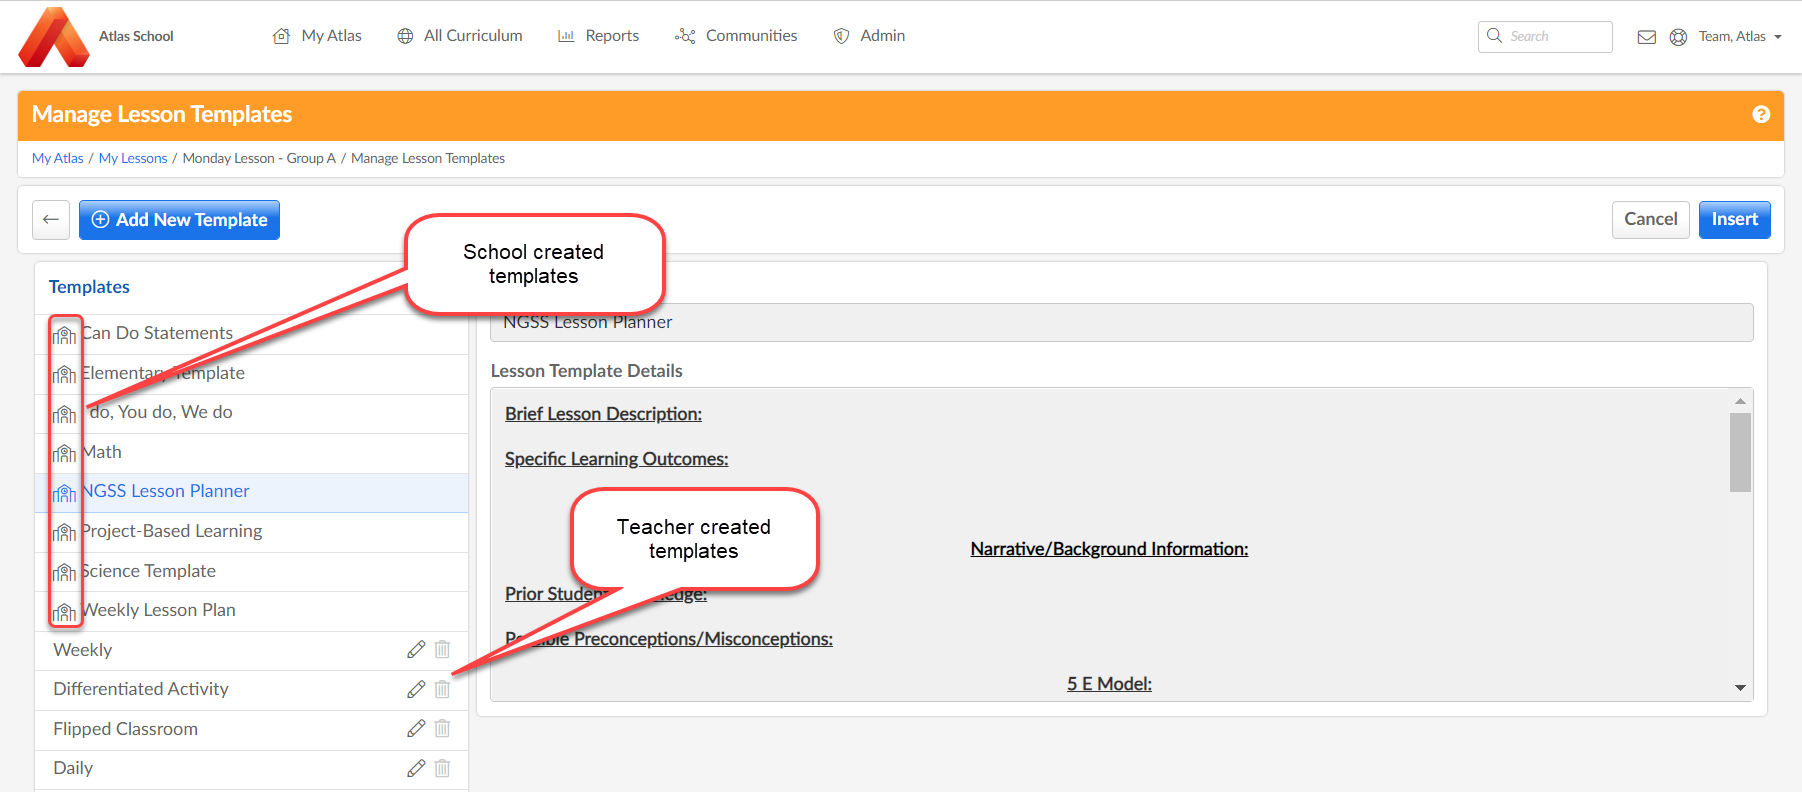The width and height of the screenshot is (1802, 792).
Task: Delete the Flipped Classroom template
Action: click(442, 729)
